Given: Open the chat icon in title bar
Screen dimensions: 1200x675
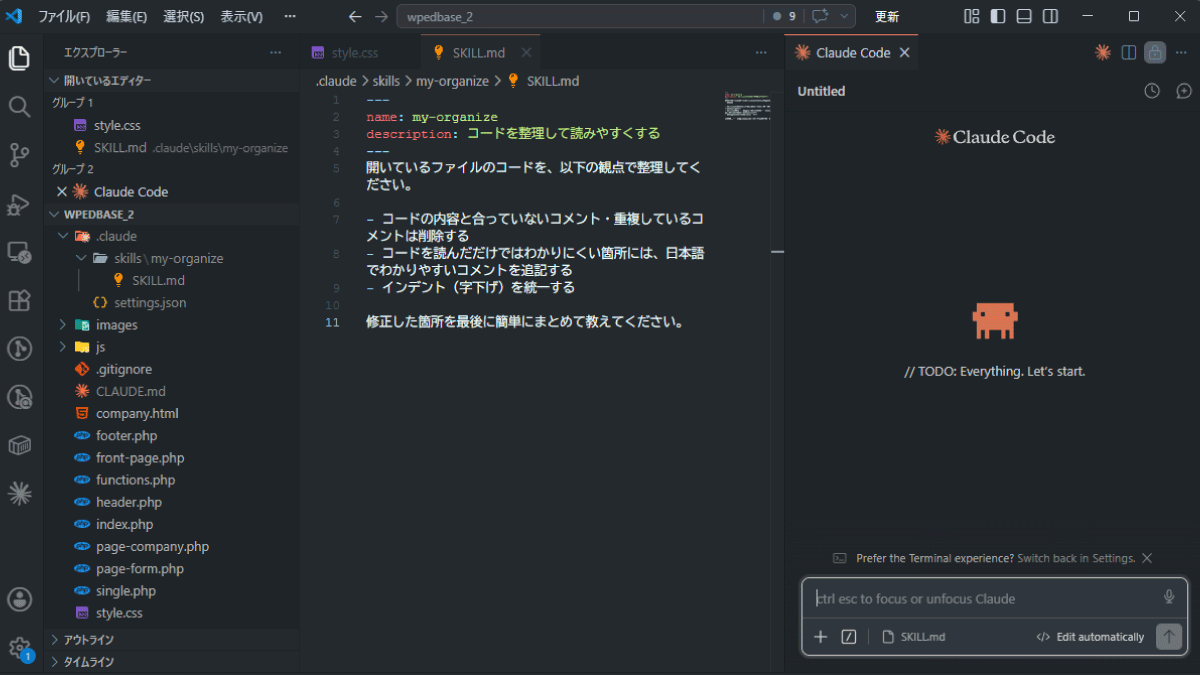Looking at the screenshot, I should (x=821, y=17).
